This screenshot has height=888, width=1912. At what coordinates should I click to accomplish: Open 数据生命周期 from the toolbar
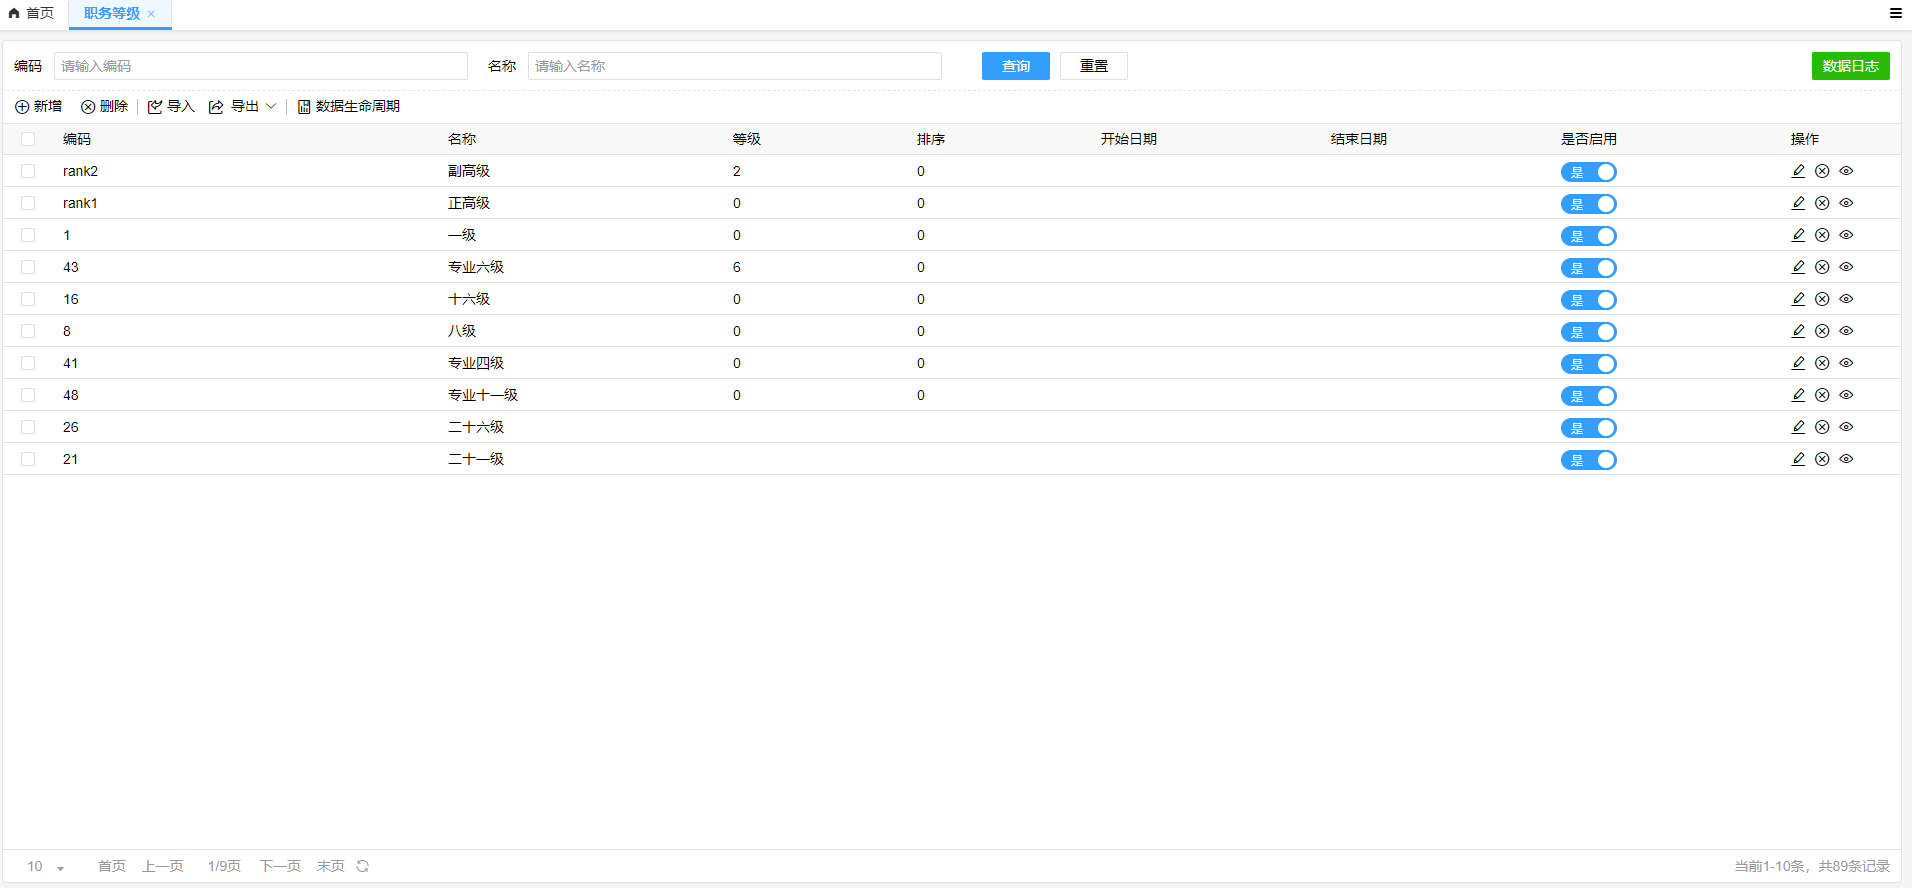349,106
